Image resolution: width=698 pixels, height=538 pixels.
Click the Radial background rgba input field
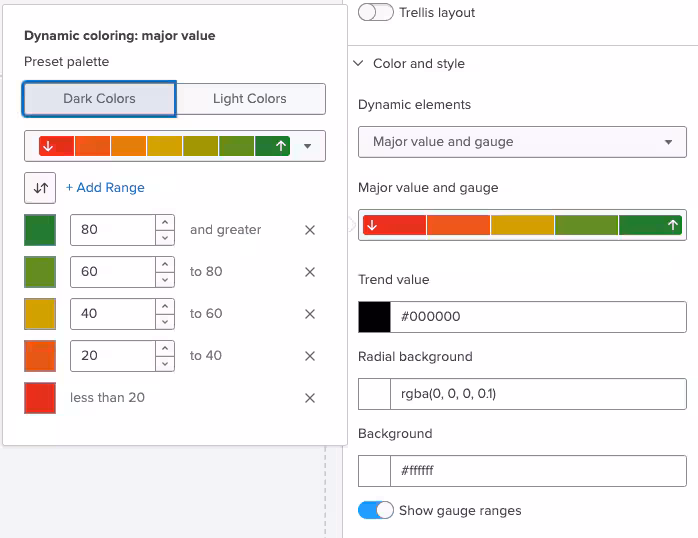pyautogui.click(x=537, y=394)
